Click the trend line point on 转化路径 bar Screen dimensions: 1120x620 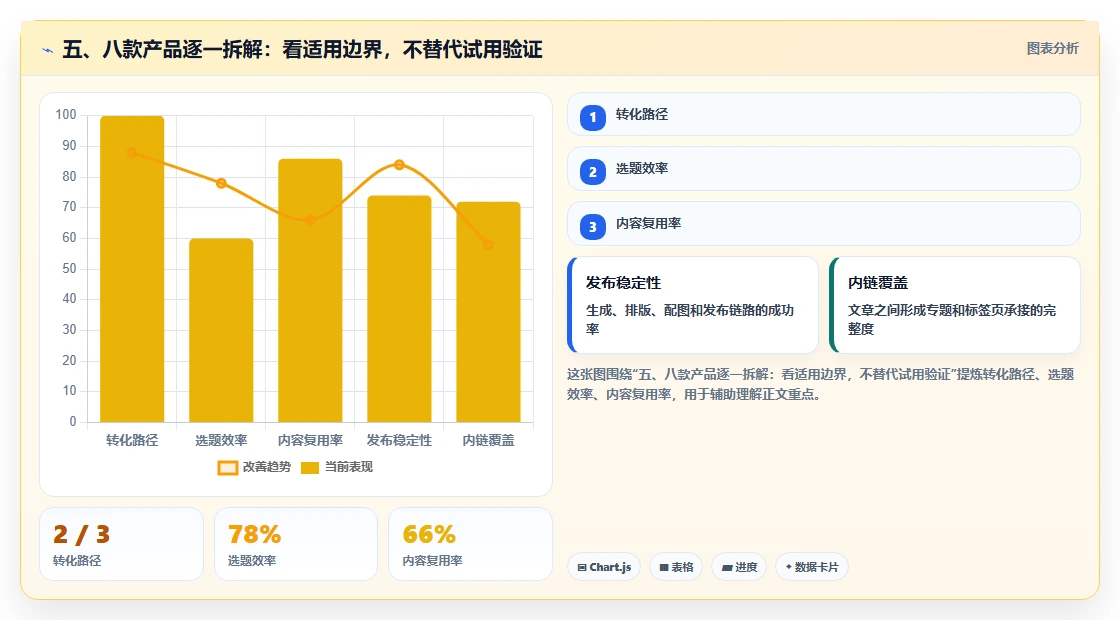pos(132,153)
